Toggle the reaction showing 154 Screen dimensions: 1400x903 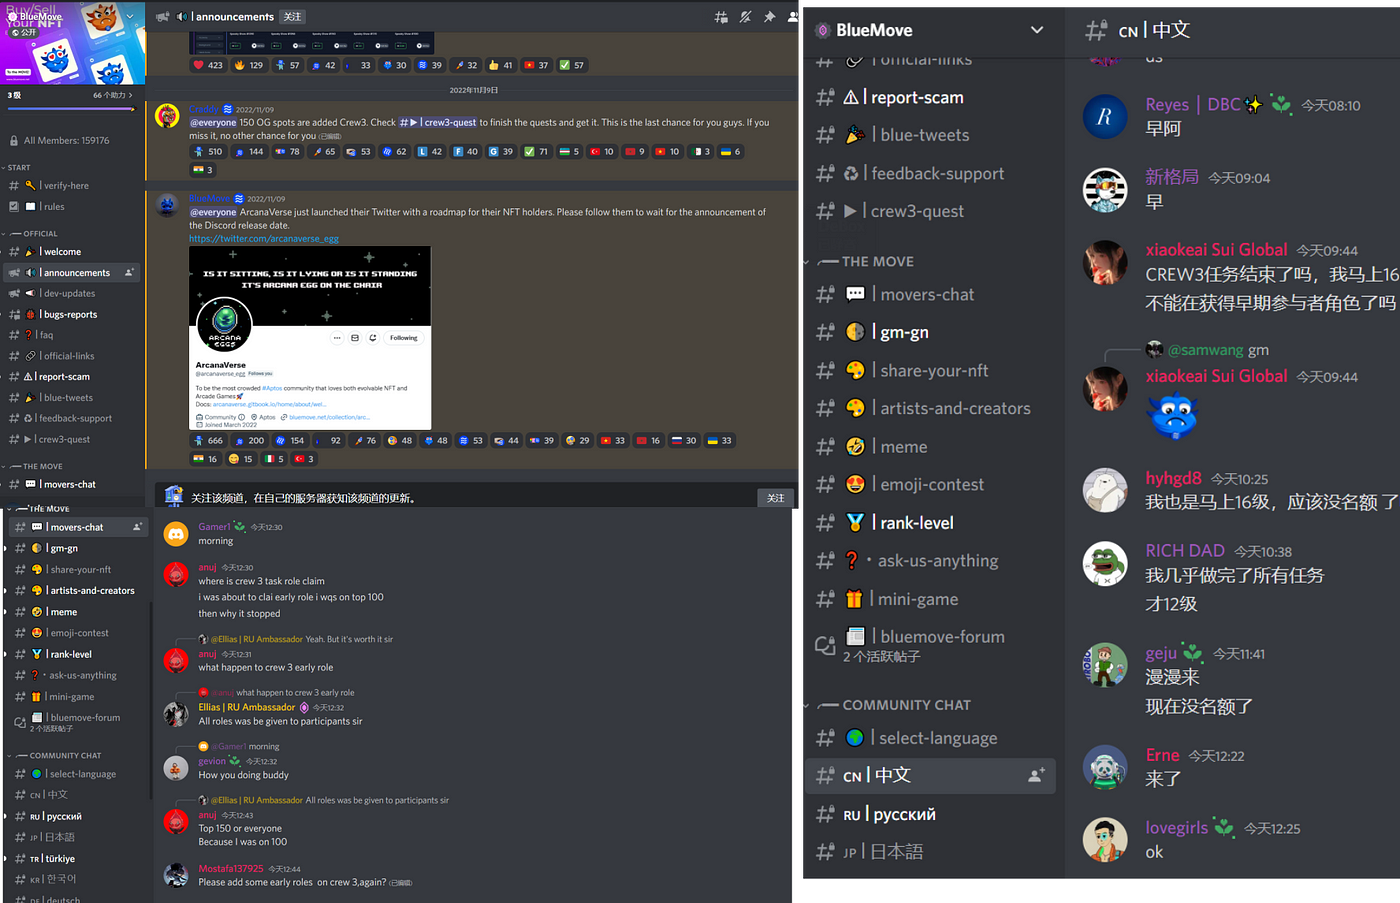click(x=290, y=440)
